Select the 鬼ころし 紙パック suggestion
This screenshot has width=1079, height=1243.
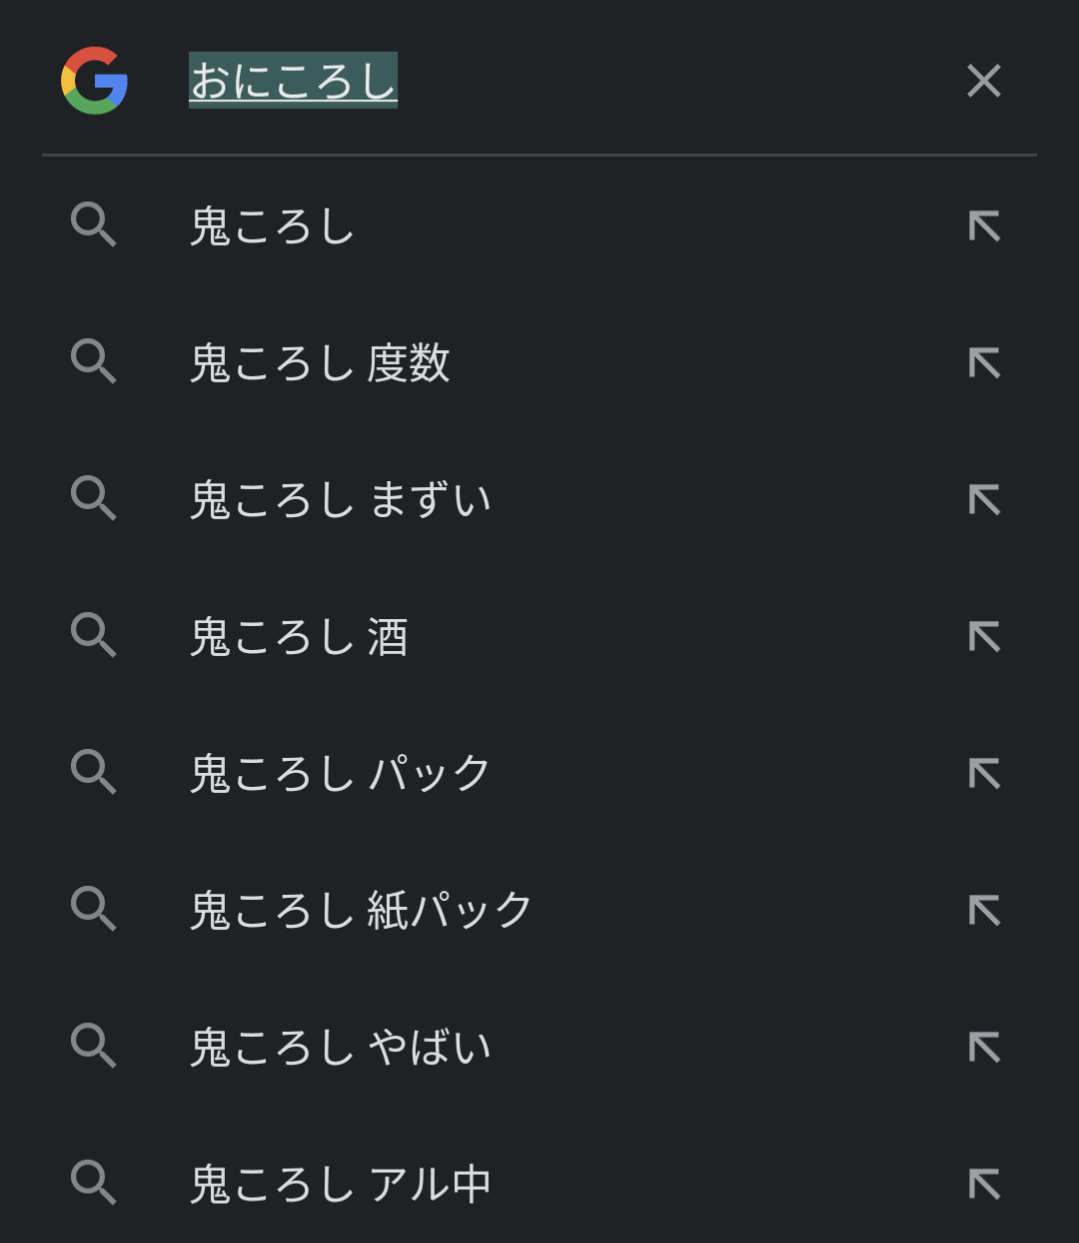click(361, 910)
